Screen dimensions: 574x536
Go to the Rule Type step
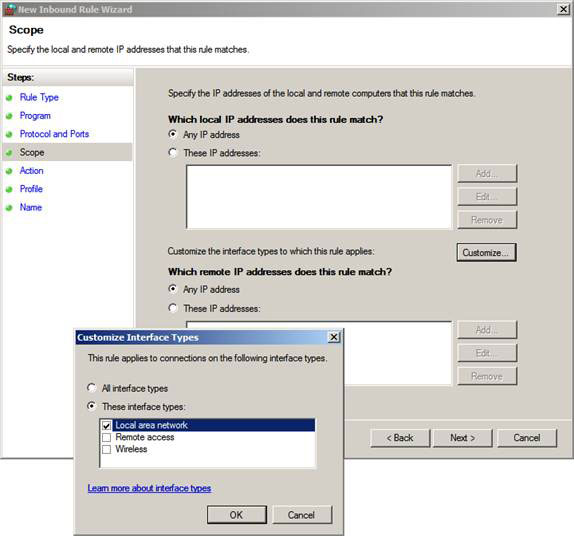[39, 97]
